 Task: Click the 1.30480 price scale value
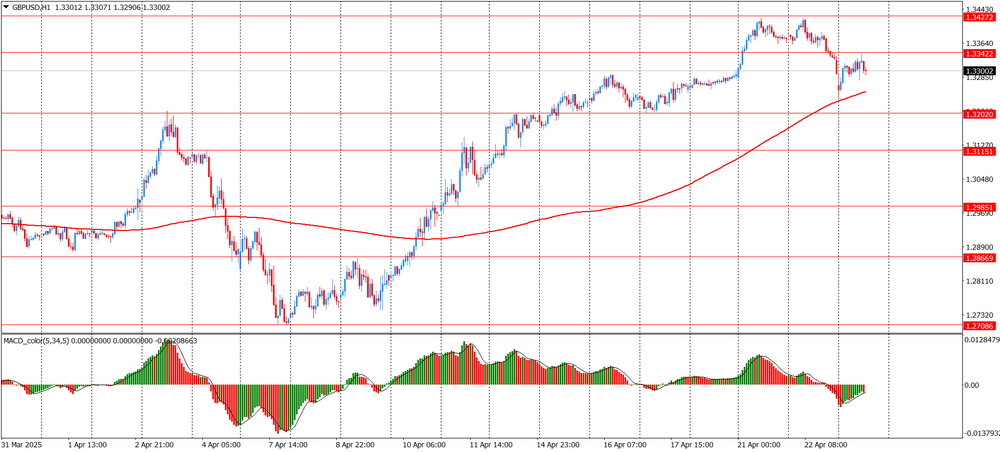pos(980,179)
